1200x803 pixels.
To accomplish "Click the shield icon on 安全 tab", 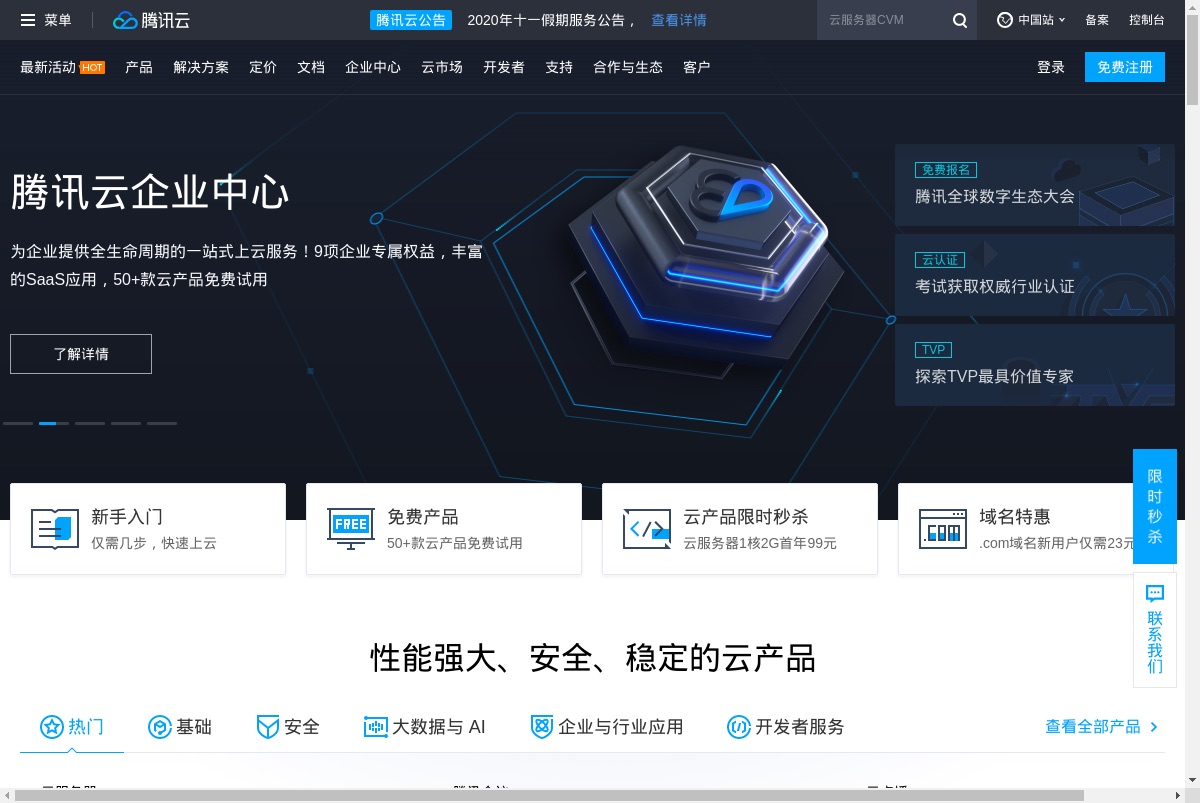I will pos(267,727).
